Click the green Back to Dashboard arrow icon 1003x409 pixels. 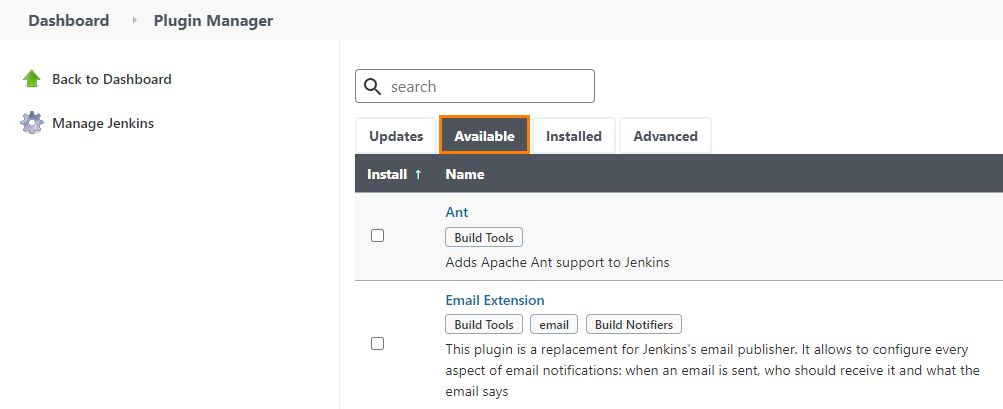coord(32,79)
